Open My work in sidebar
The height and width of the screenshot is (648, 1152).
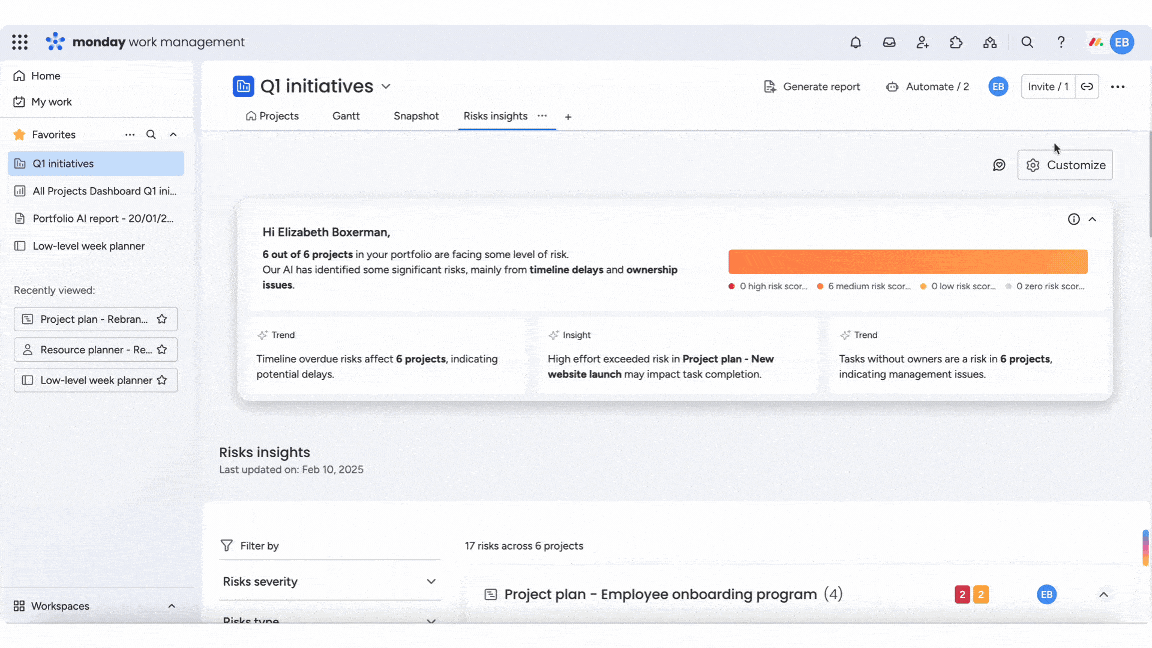coord(51,102)
